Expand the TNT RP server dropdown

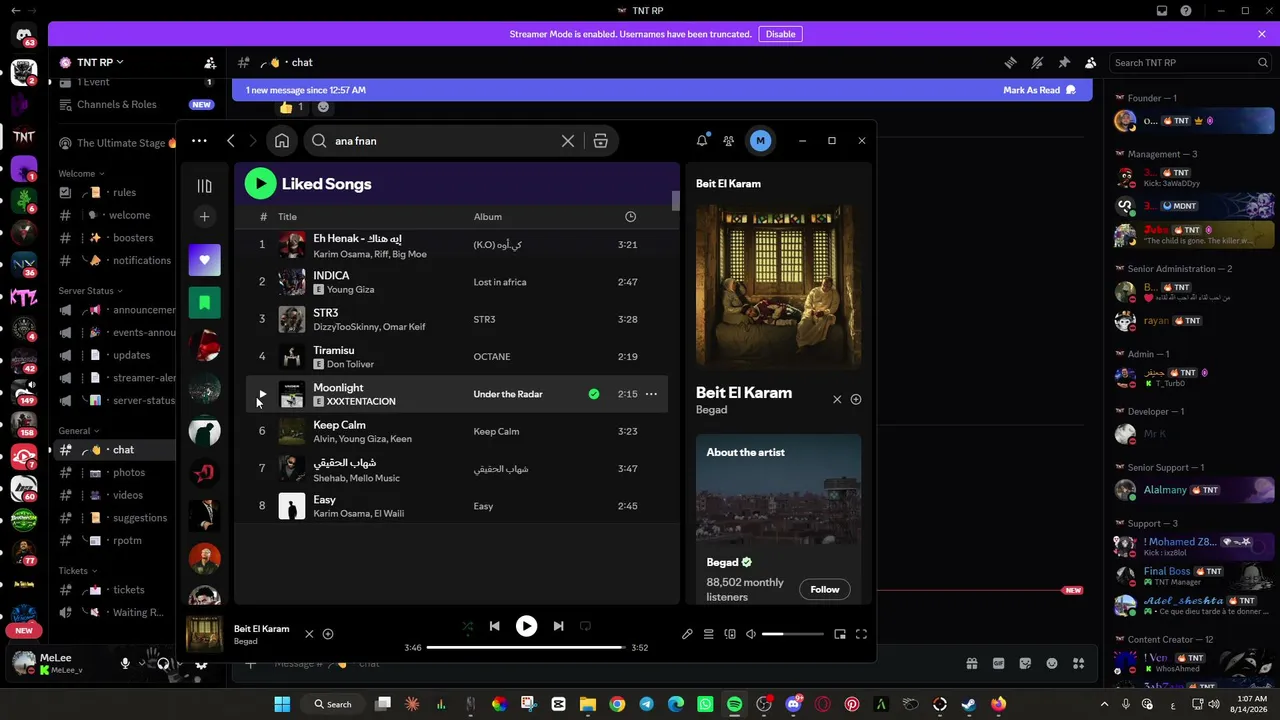pos(99,62)
